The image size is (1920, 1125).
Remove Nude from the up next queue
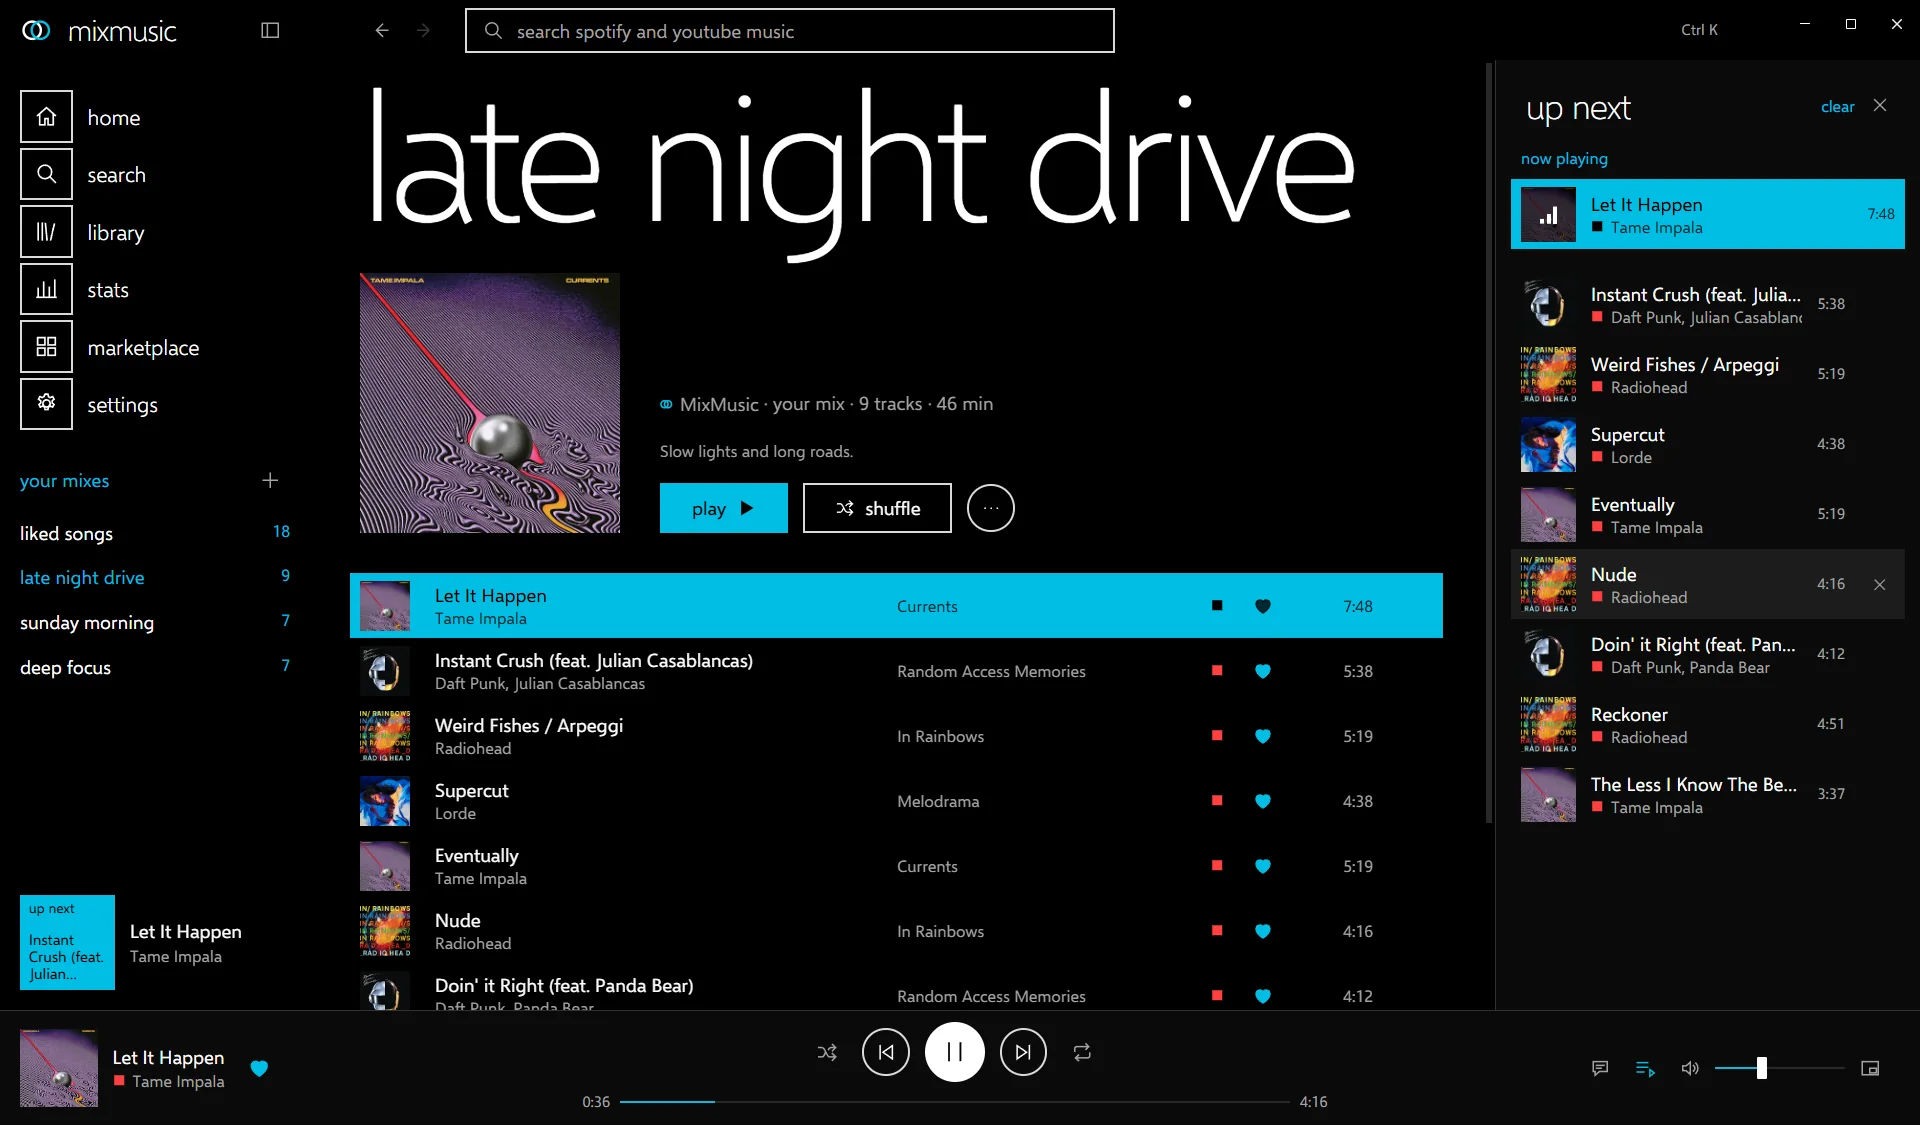tap(1880, 584)
